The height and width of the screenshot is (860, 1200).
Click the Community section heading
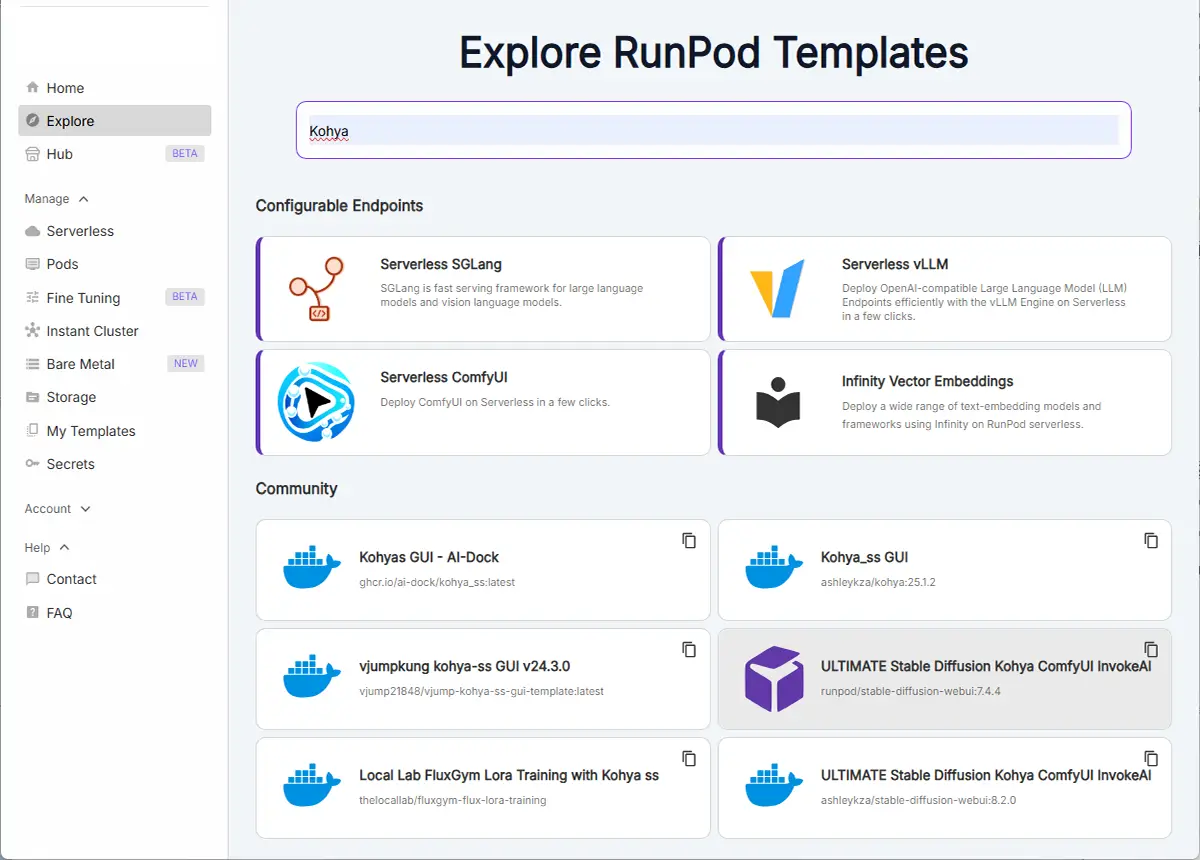pyautogui.click(x=296, y=489)
